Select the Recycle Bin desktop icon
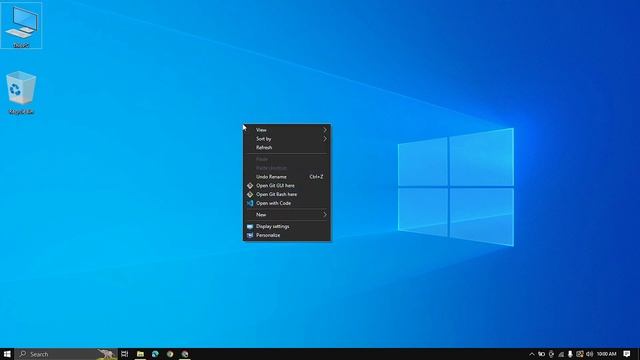Screen dimensions: 640x360 coord(21,93)
